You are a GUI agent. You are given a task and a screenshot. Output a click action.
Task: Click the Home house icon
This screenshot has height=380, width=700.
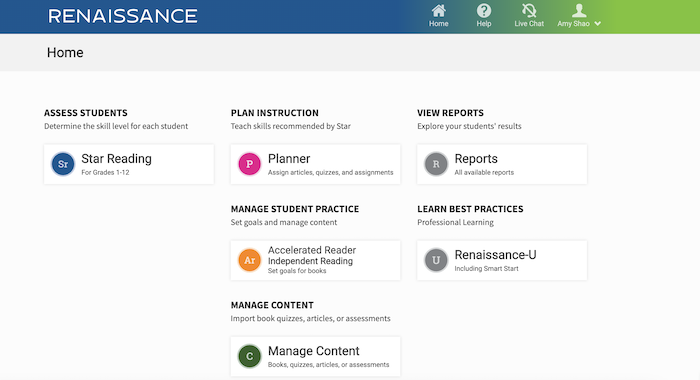(x=438, y=11)
